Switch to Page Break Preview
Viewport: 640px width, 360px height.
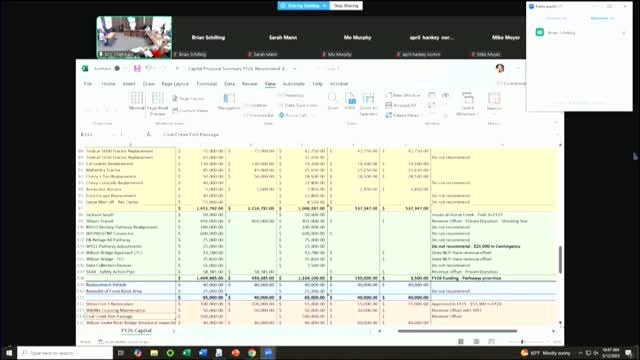pos(158,103)
